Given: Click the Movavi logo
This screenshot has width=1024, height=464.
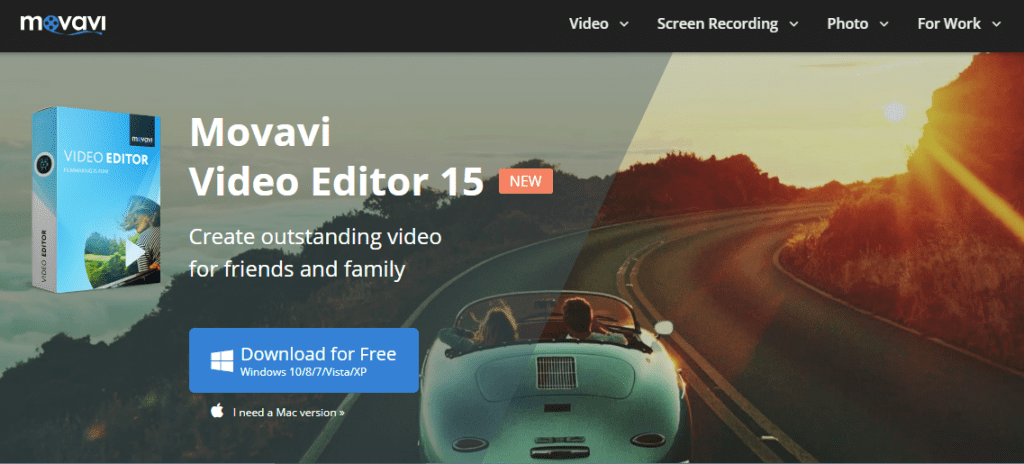Looking at the screenshot, I should tap(63, 24).
